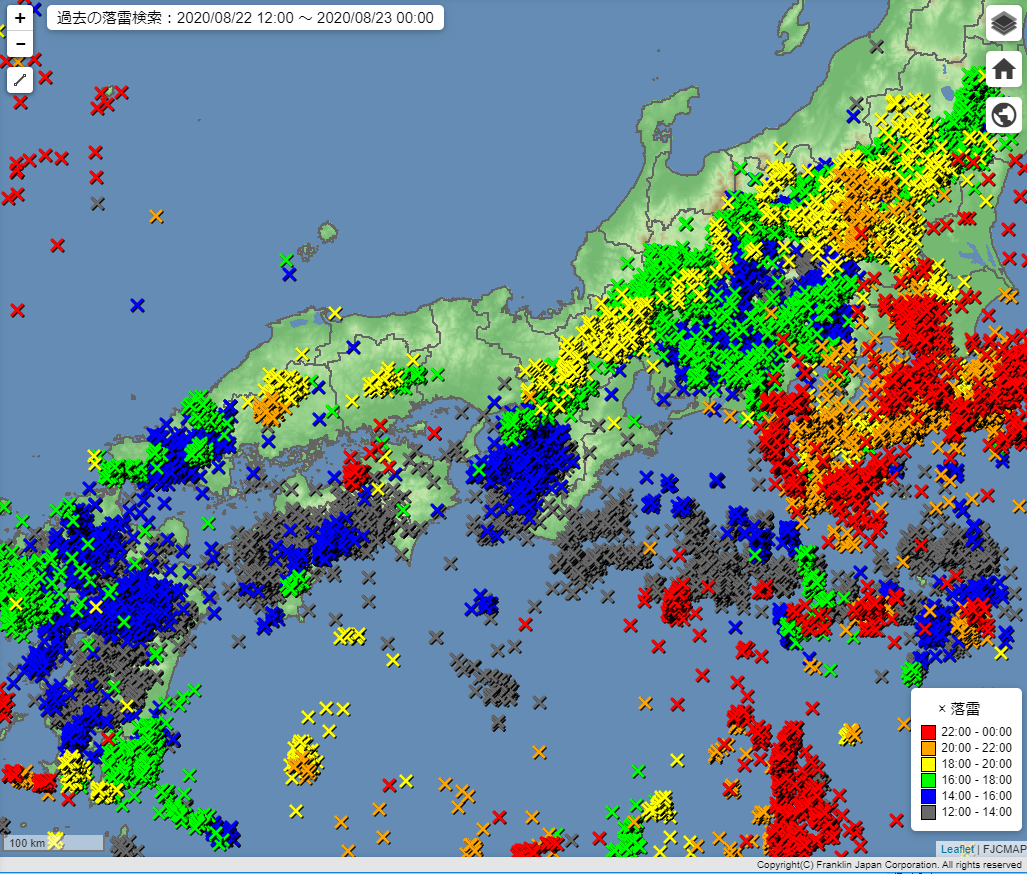Click the blue 14:00 - 16:00 legend swatch
The width and height of the screenshot is (1027, 874).
pyautogui.click(x=928, y=798)
